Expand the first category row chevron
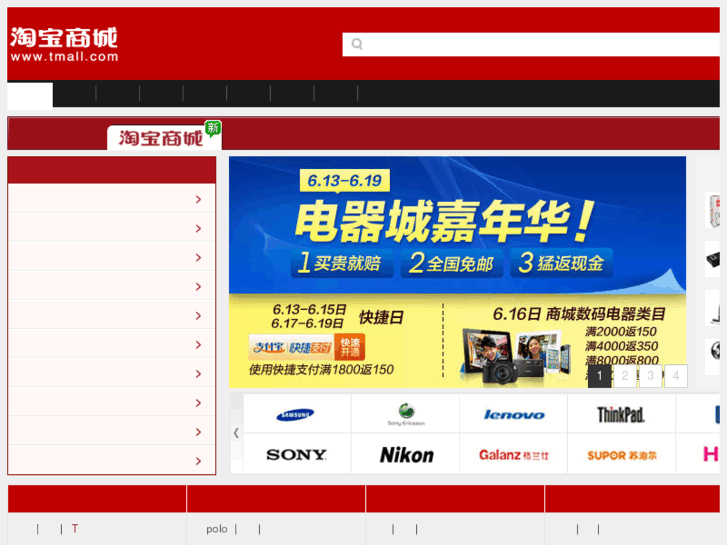727x545 pixels. click(198, 199)
